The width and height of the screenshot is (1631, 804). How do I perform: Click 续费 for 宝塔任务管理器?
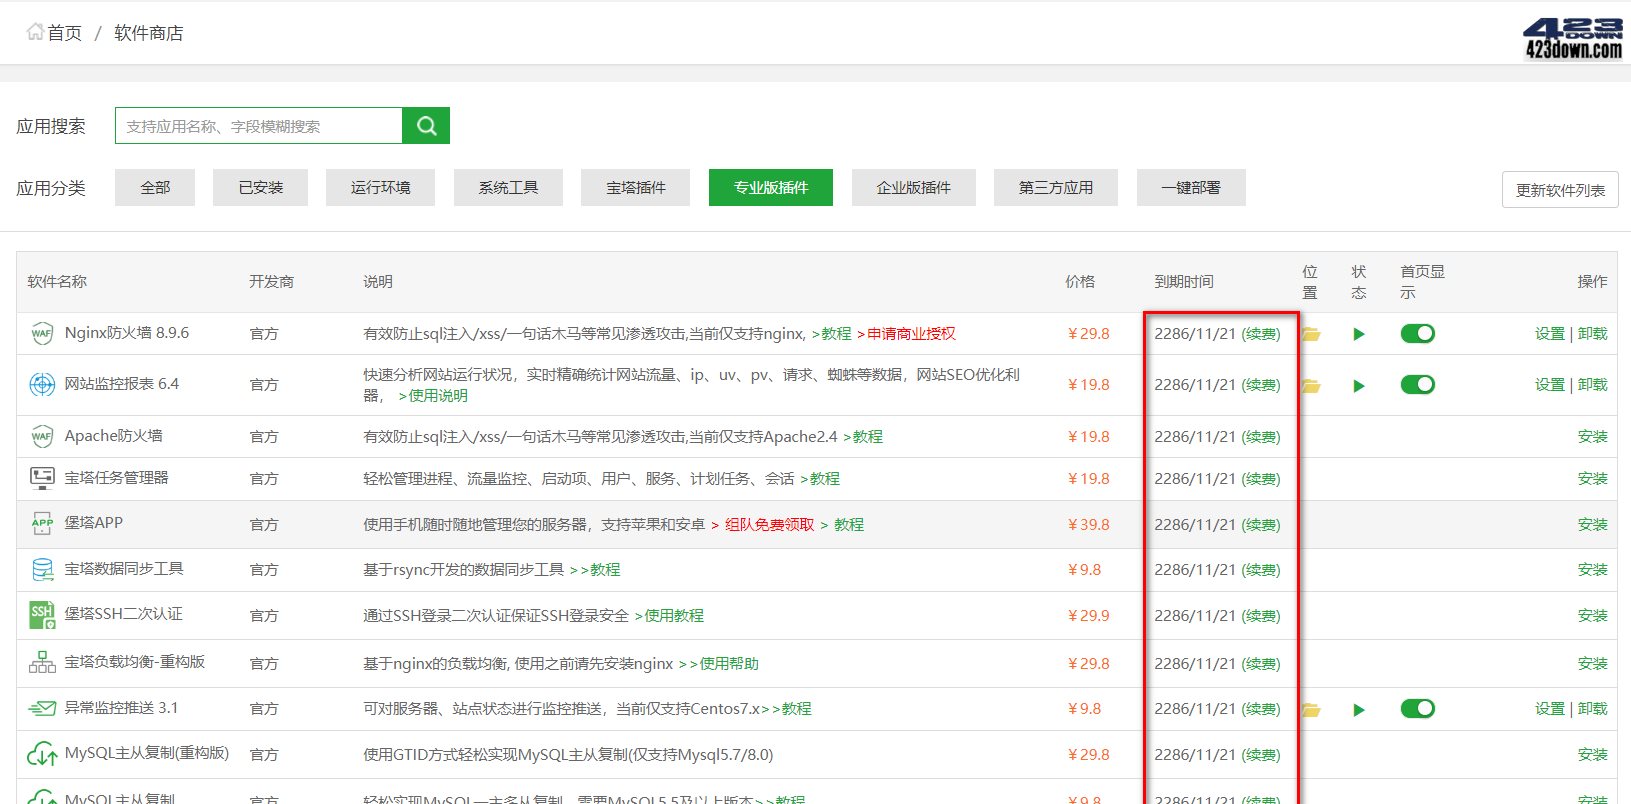(1261, 479)
